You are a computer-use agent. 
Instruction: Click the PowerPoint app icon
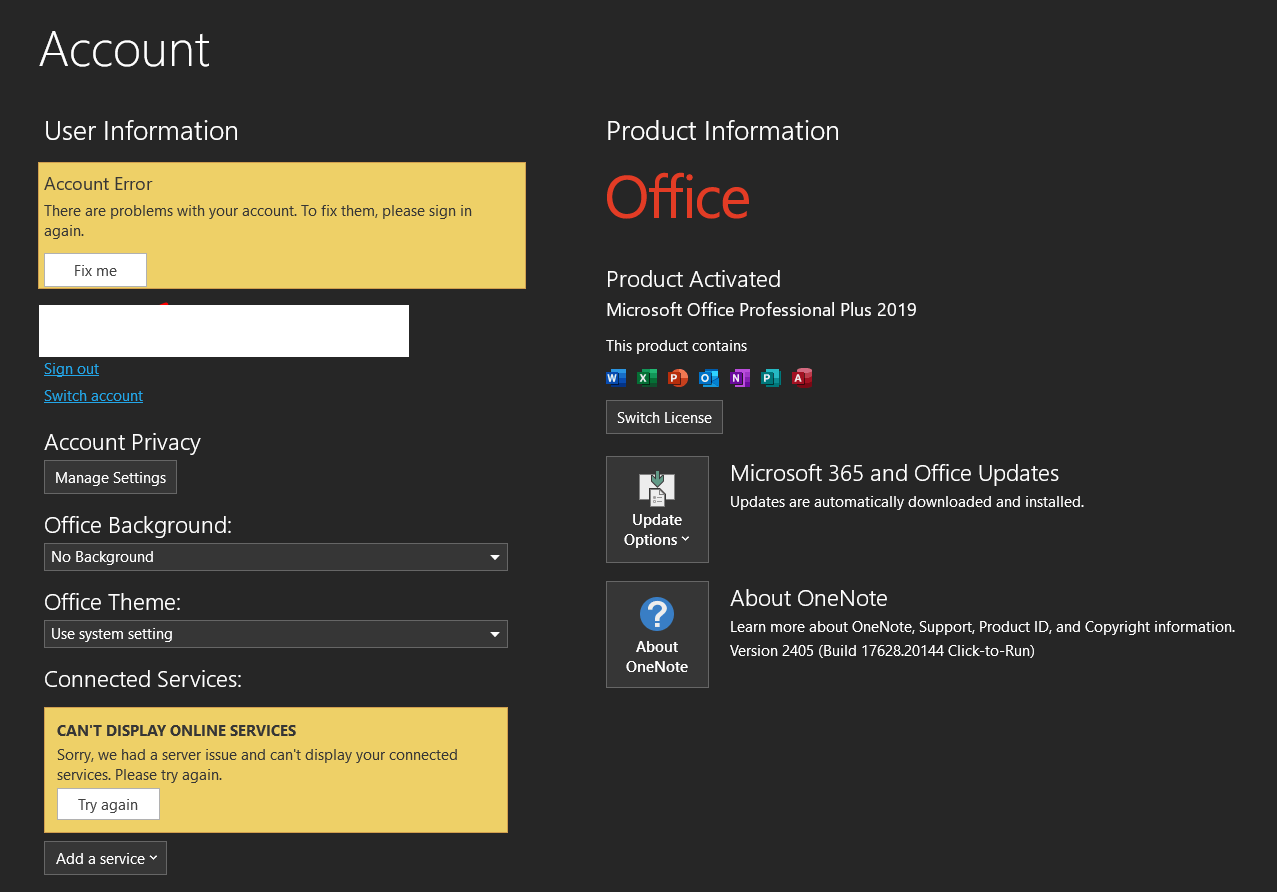coord(678,377)
